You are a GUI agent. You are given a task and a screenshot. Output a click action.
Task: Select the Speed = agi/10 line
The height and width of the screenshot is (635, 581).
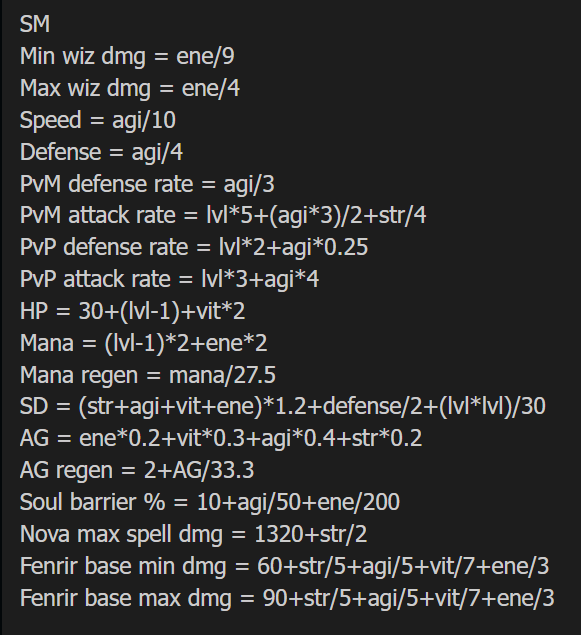click(x=98, y=120)
